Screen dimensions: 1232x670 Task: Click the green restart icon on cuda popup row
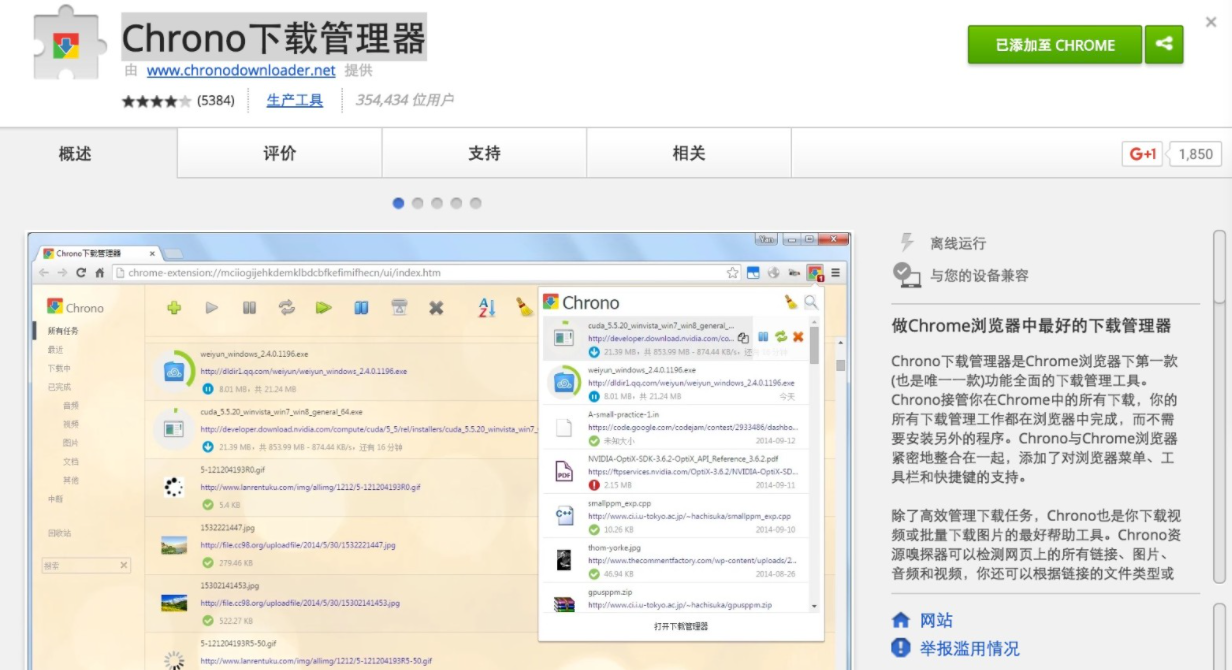(781, 337)
